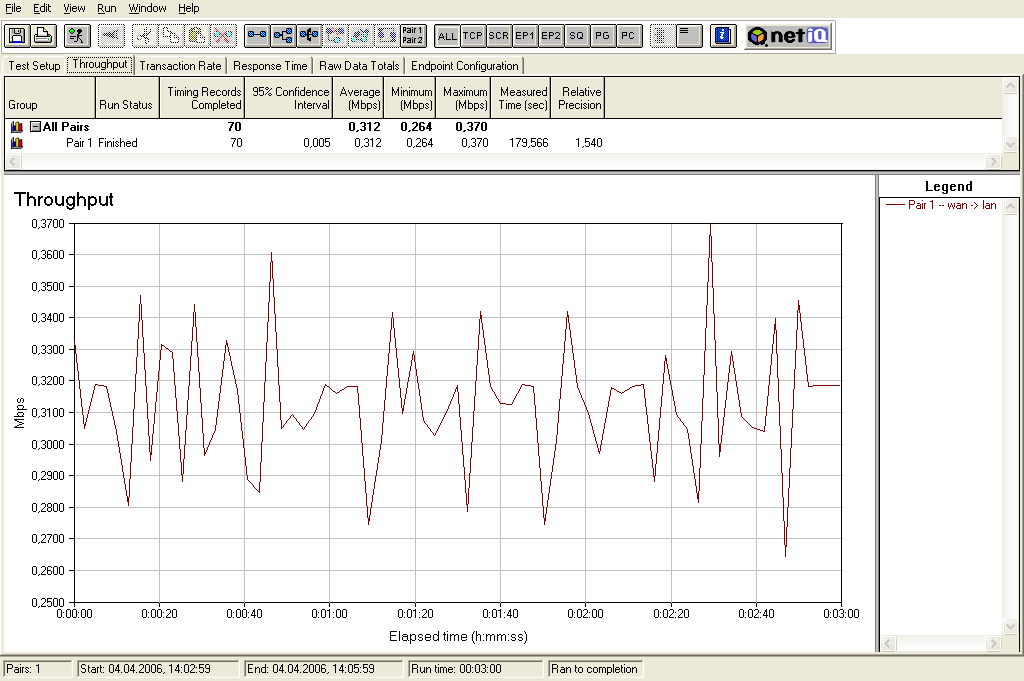
Task: Open the Edit menu
Action: [x=42, y=8]
